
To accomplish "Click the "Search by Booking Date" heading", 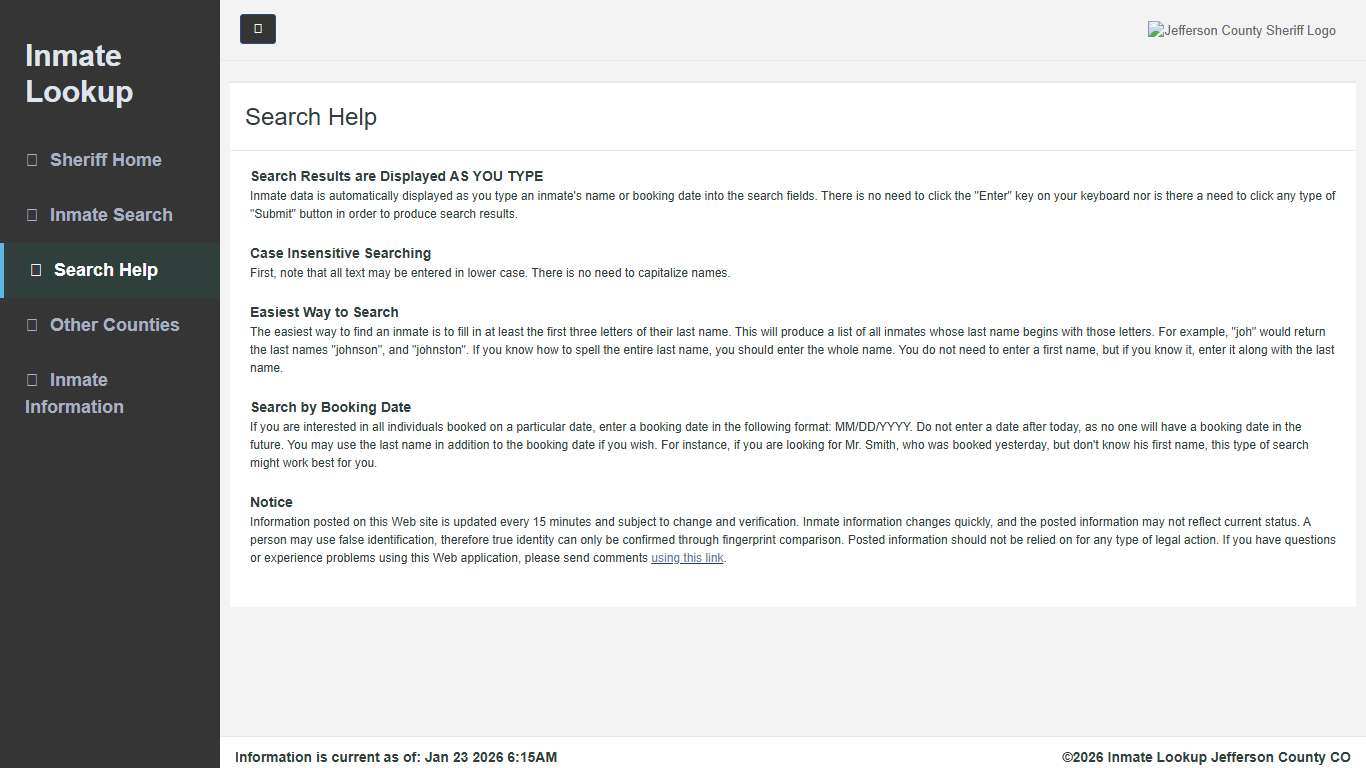I will point(330,407).
